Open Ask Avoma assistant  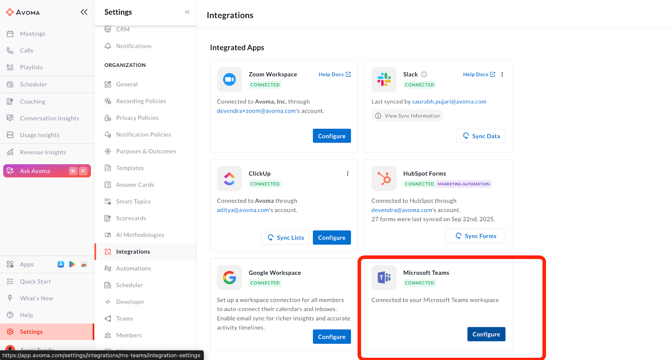point(47,171)
